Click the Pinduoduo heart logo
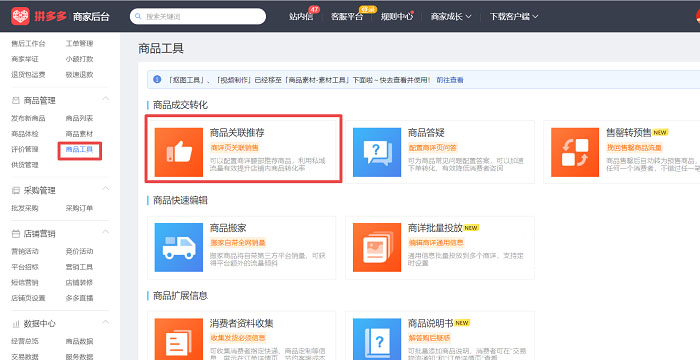Viewport: 700px width, 360px height. (21, 16)
